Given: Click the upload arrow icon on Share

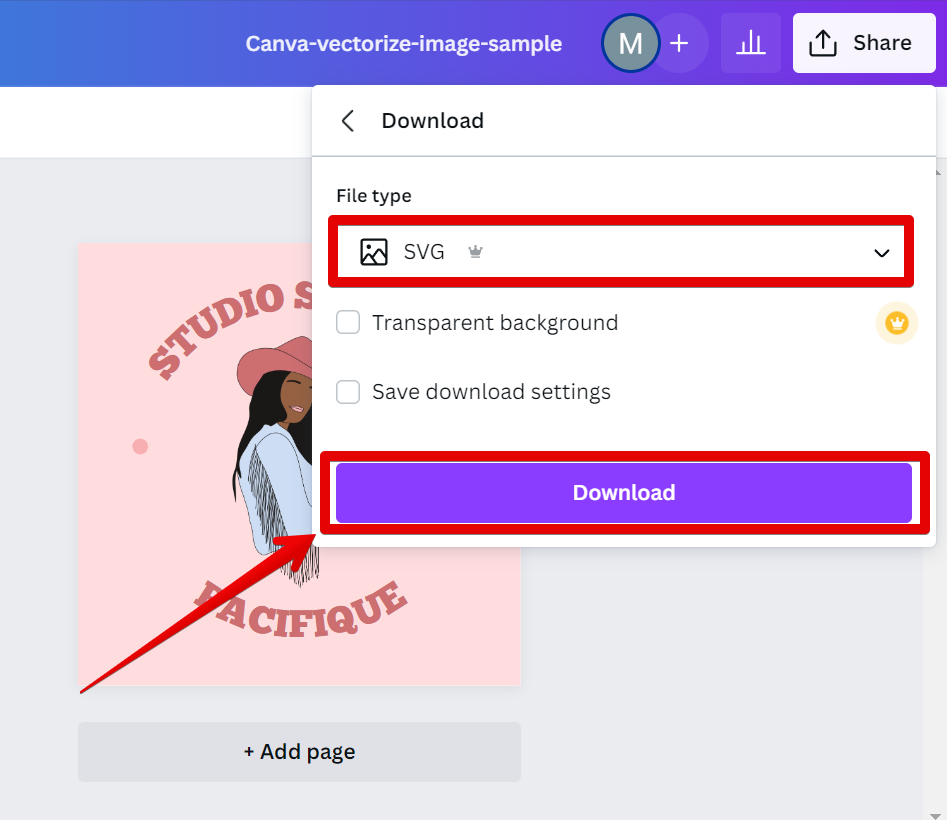Looking at the screenshot, I should pos(822,43).
